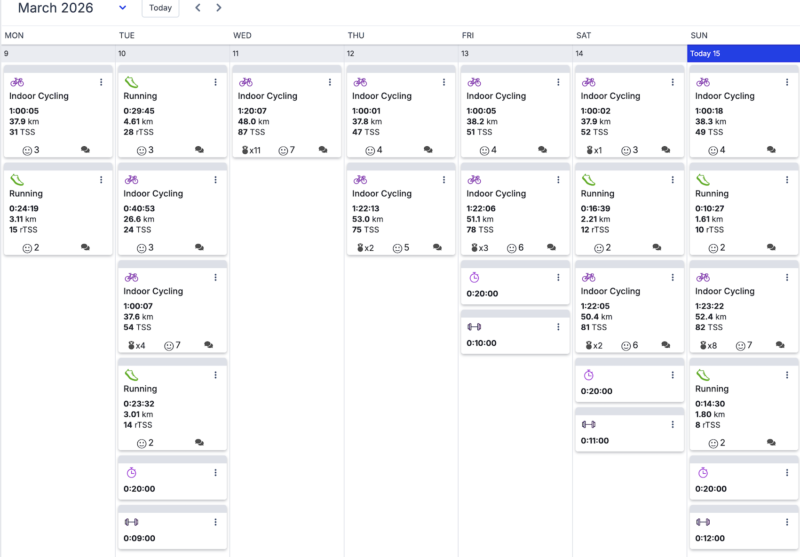
Task: Open options menu on Sunday's 0:12:00 strength workout
Action: (786, 522)
